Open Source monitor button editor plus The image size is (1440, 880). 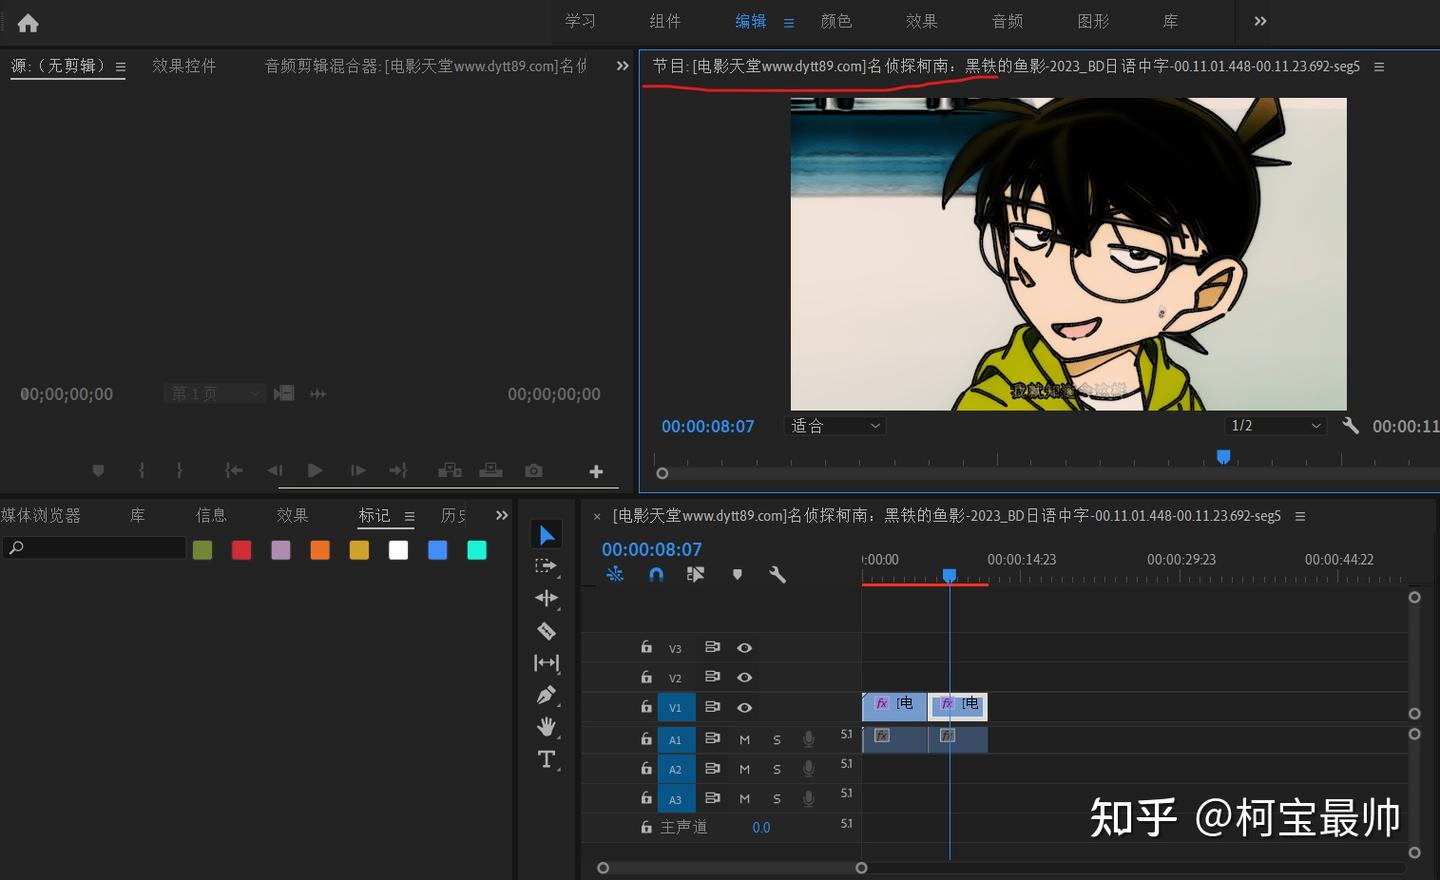point(596,471)
